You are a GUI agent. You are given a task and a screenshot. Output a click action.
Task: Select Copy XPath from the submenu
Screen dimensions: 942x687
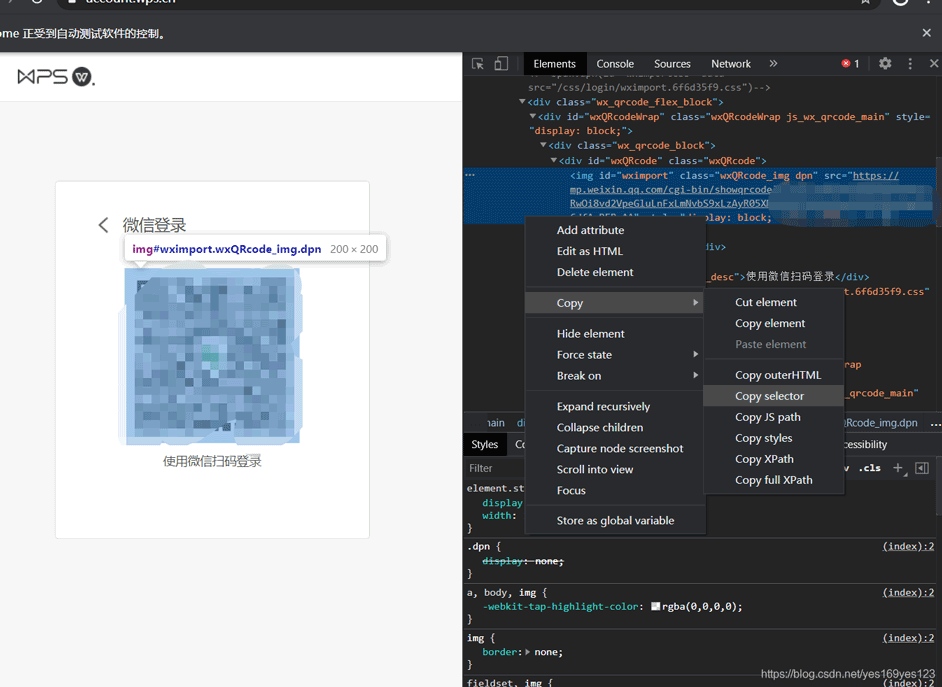click(764, 459)
